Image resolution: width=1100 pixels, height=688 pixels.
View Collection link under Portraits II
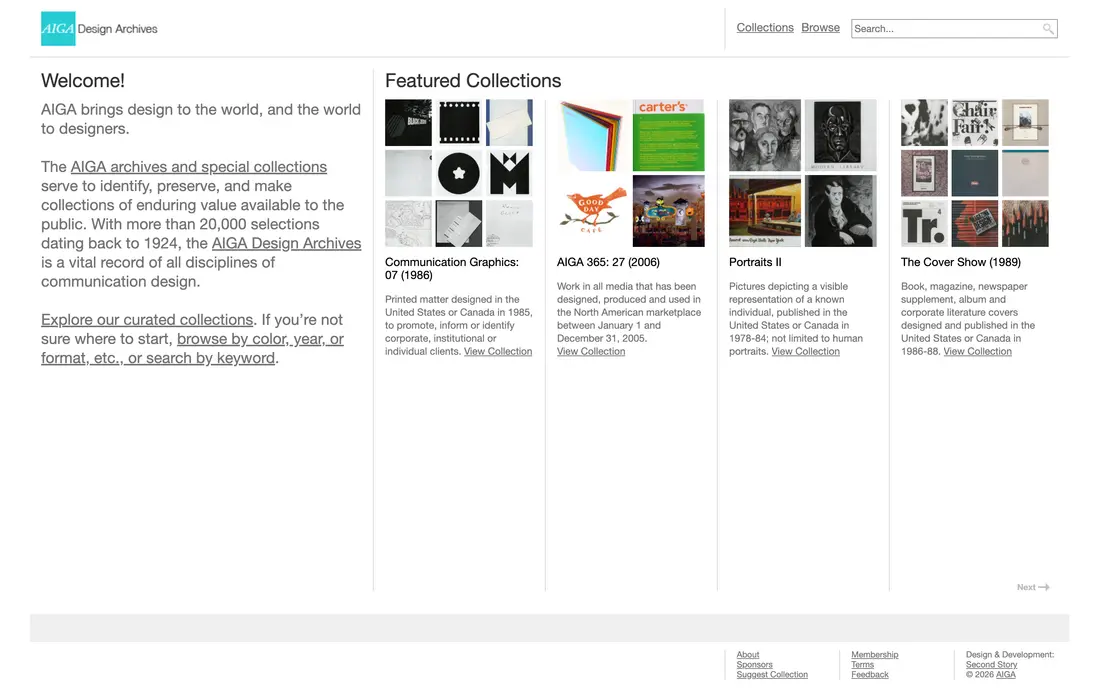[x=805, y=351]
